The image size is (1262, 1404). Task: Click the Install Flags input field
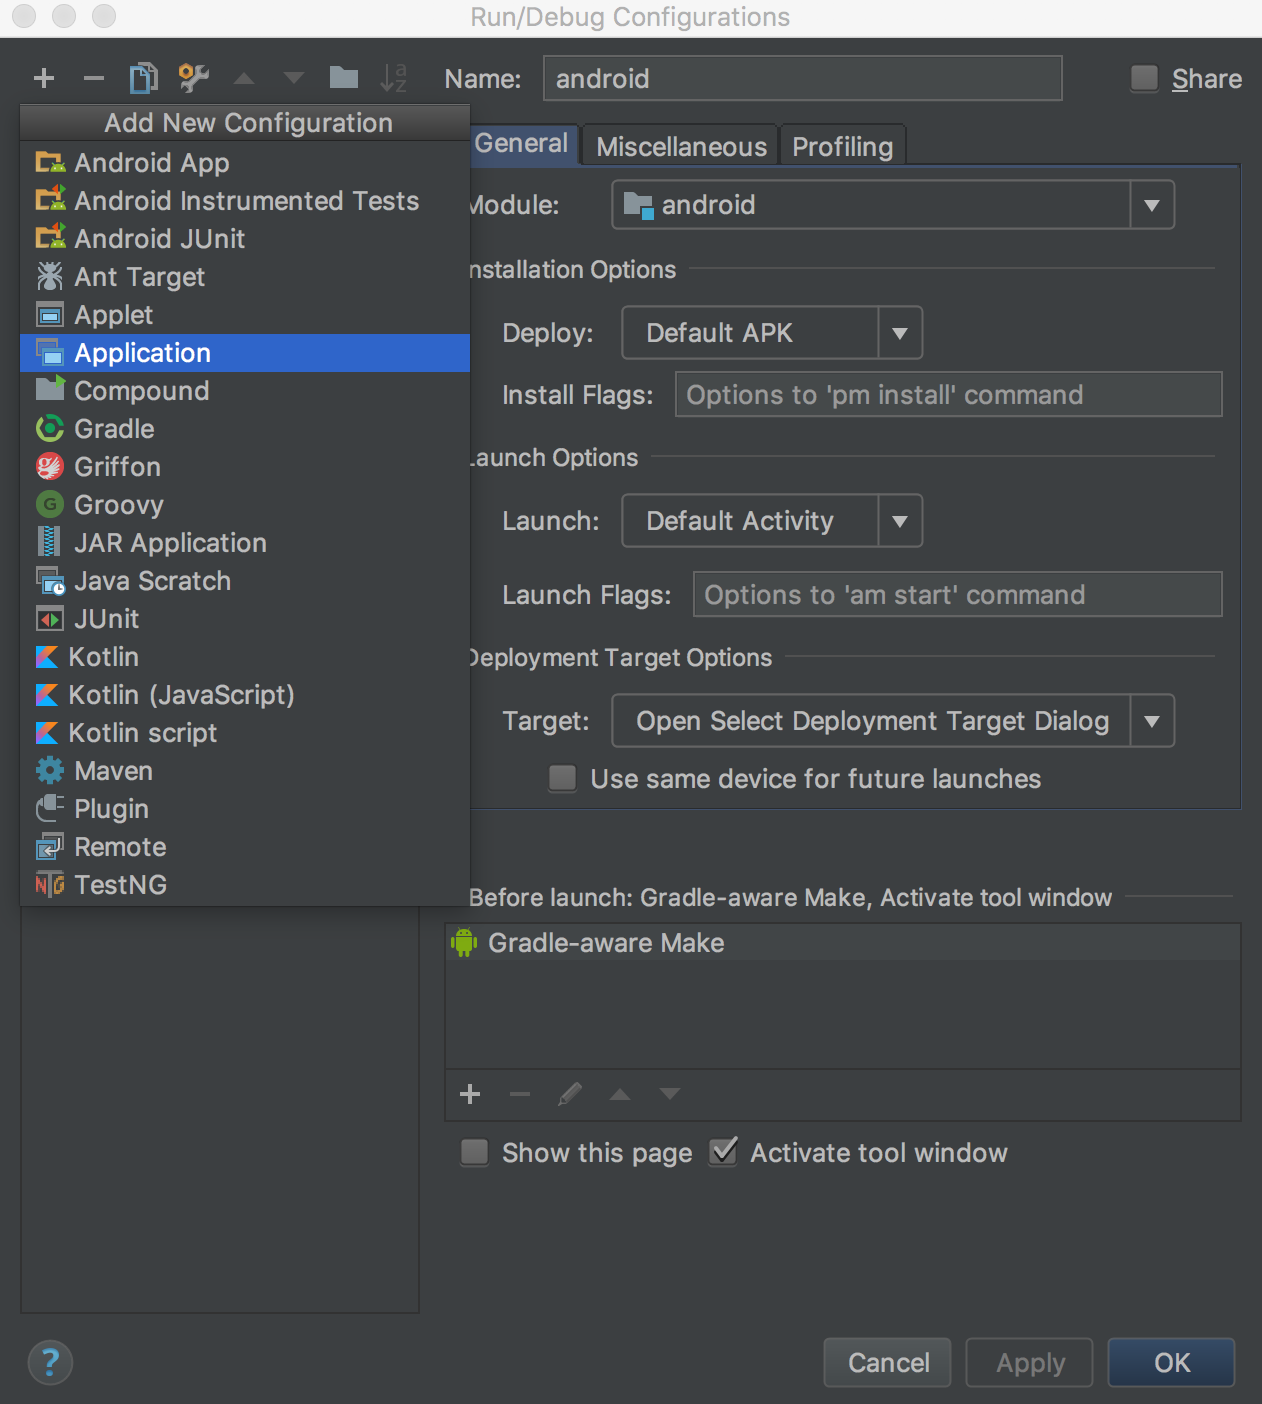[x=948, y=395]
